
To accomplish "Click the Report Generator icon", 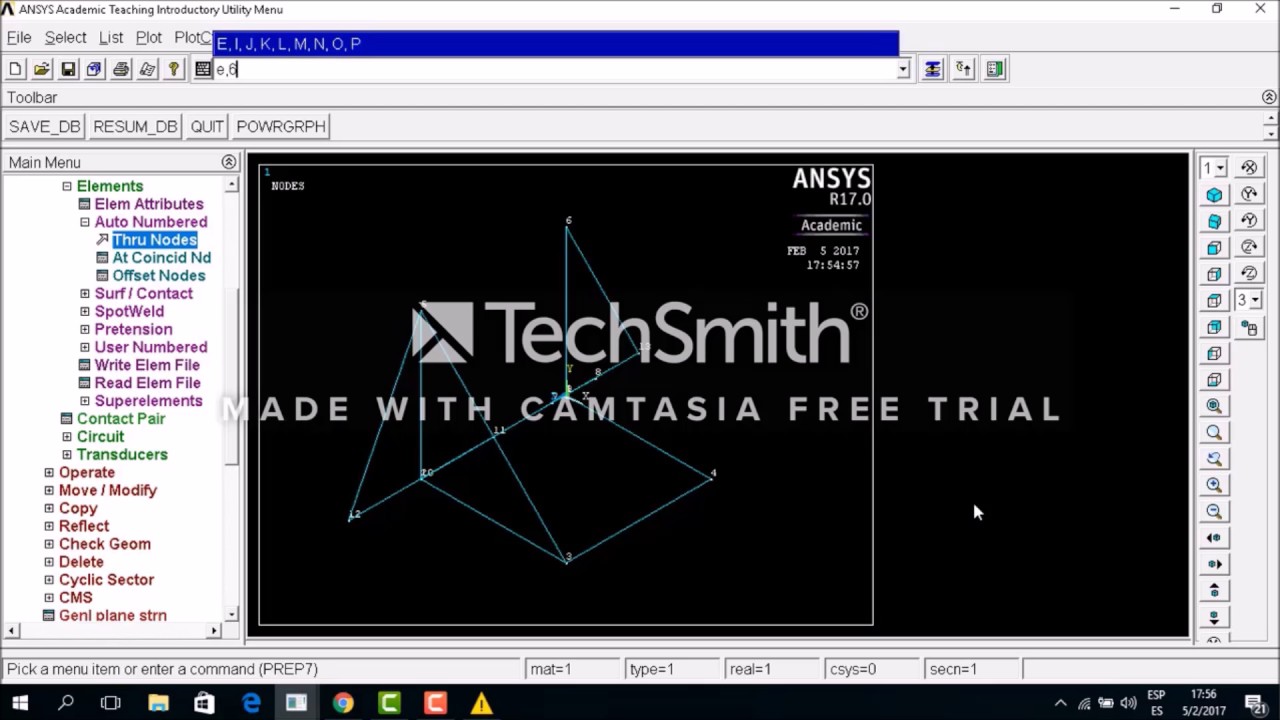I will 147,69.
